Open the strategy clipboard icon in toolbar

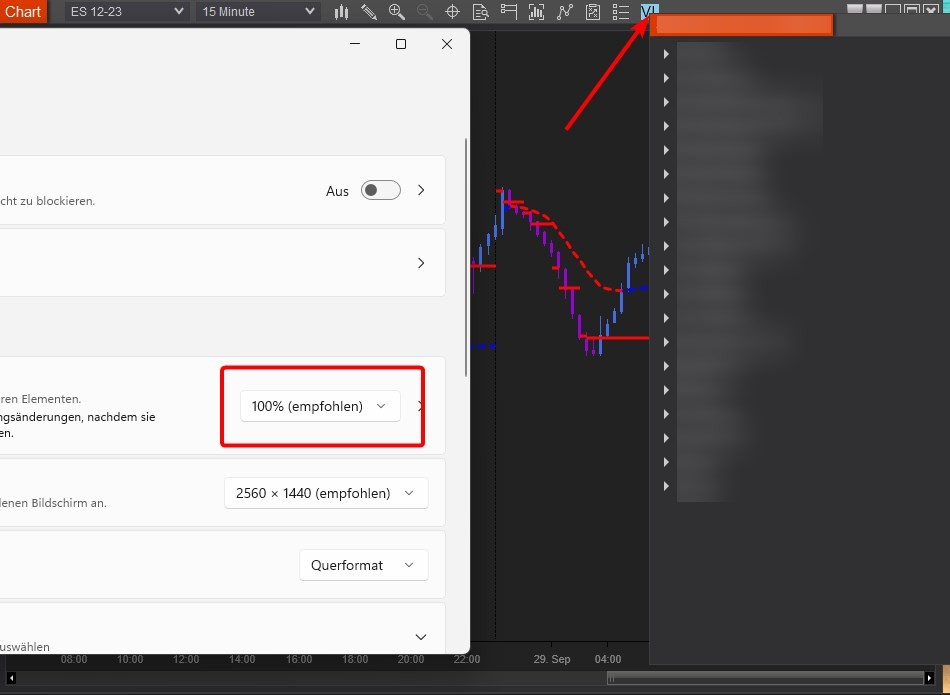tap(593, 12)
